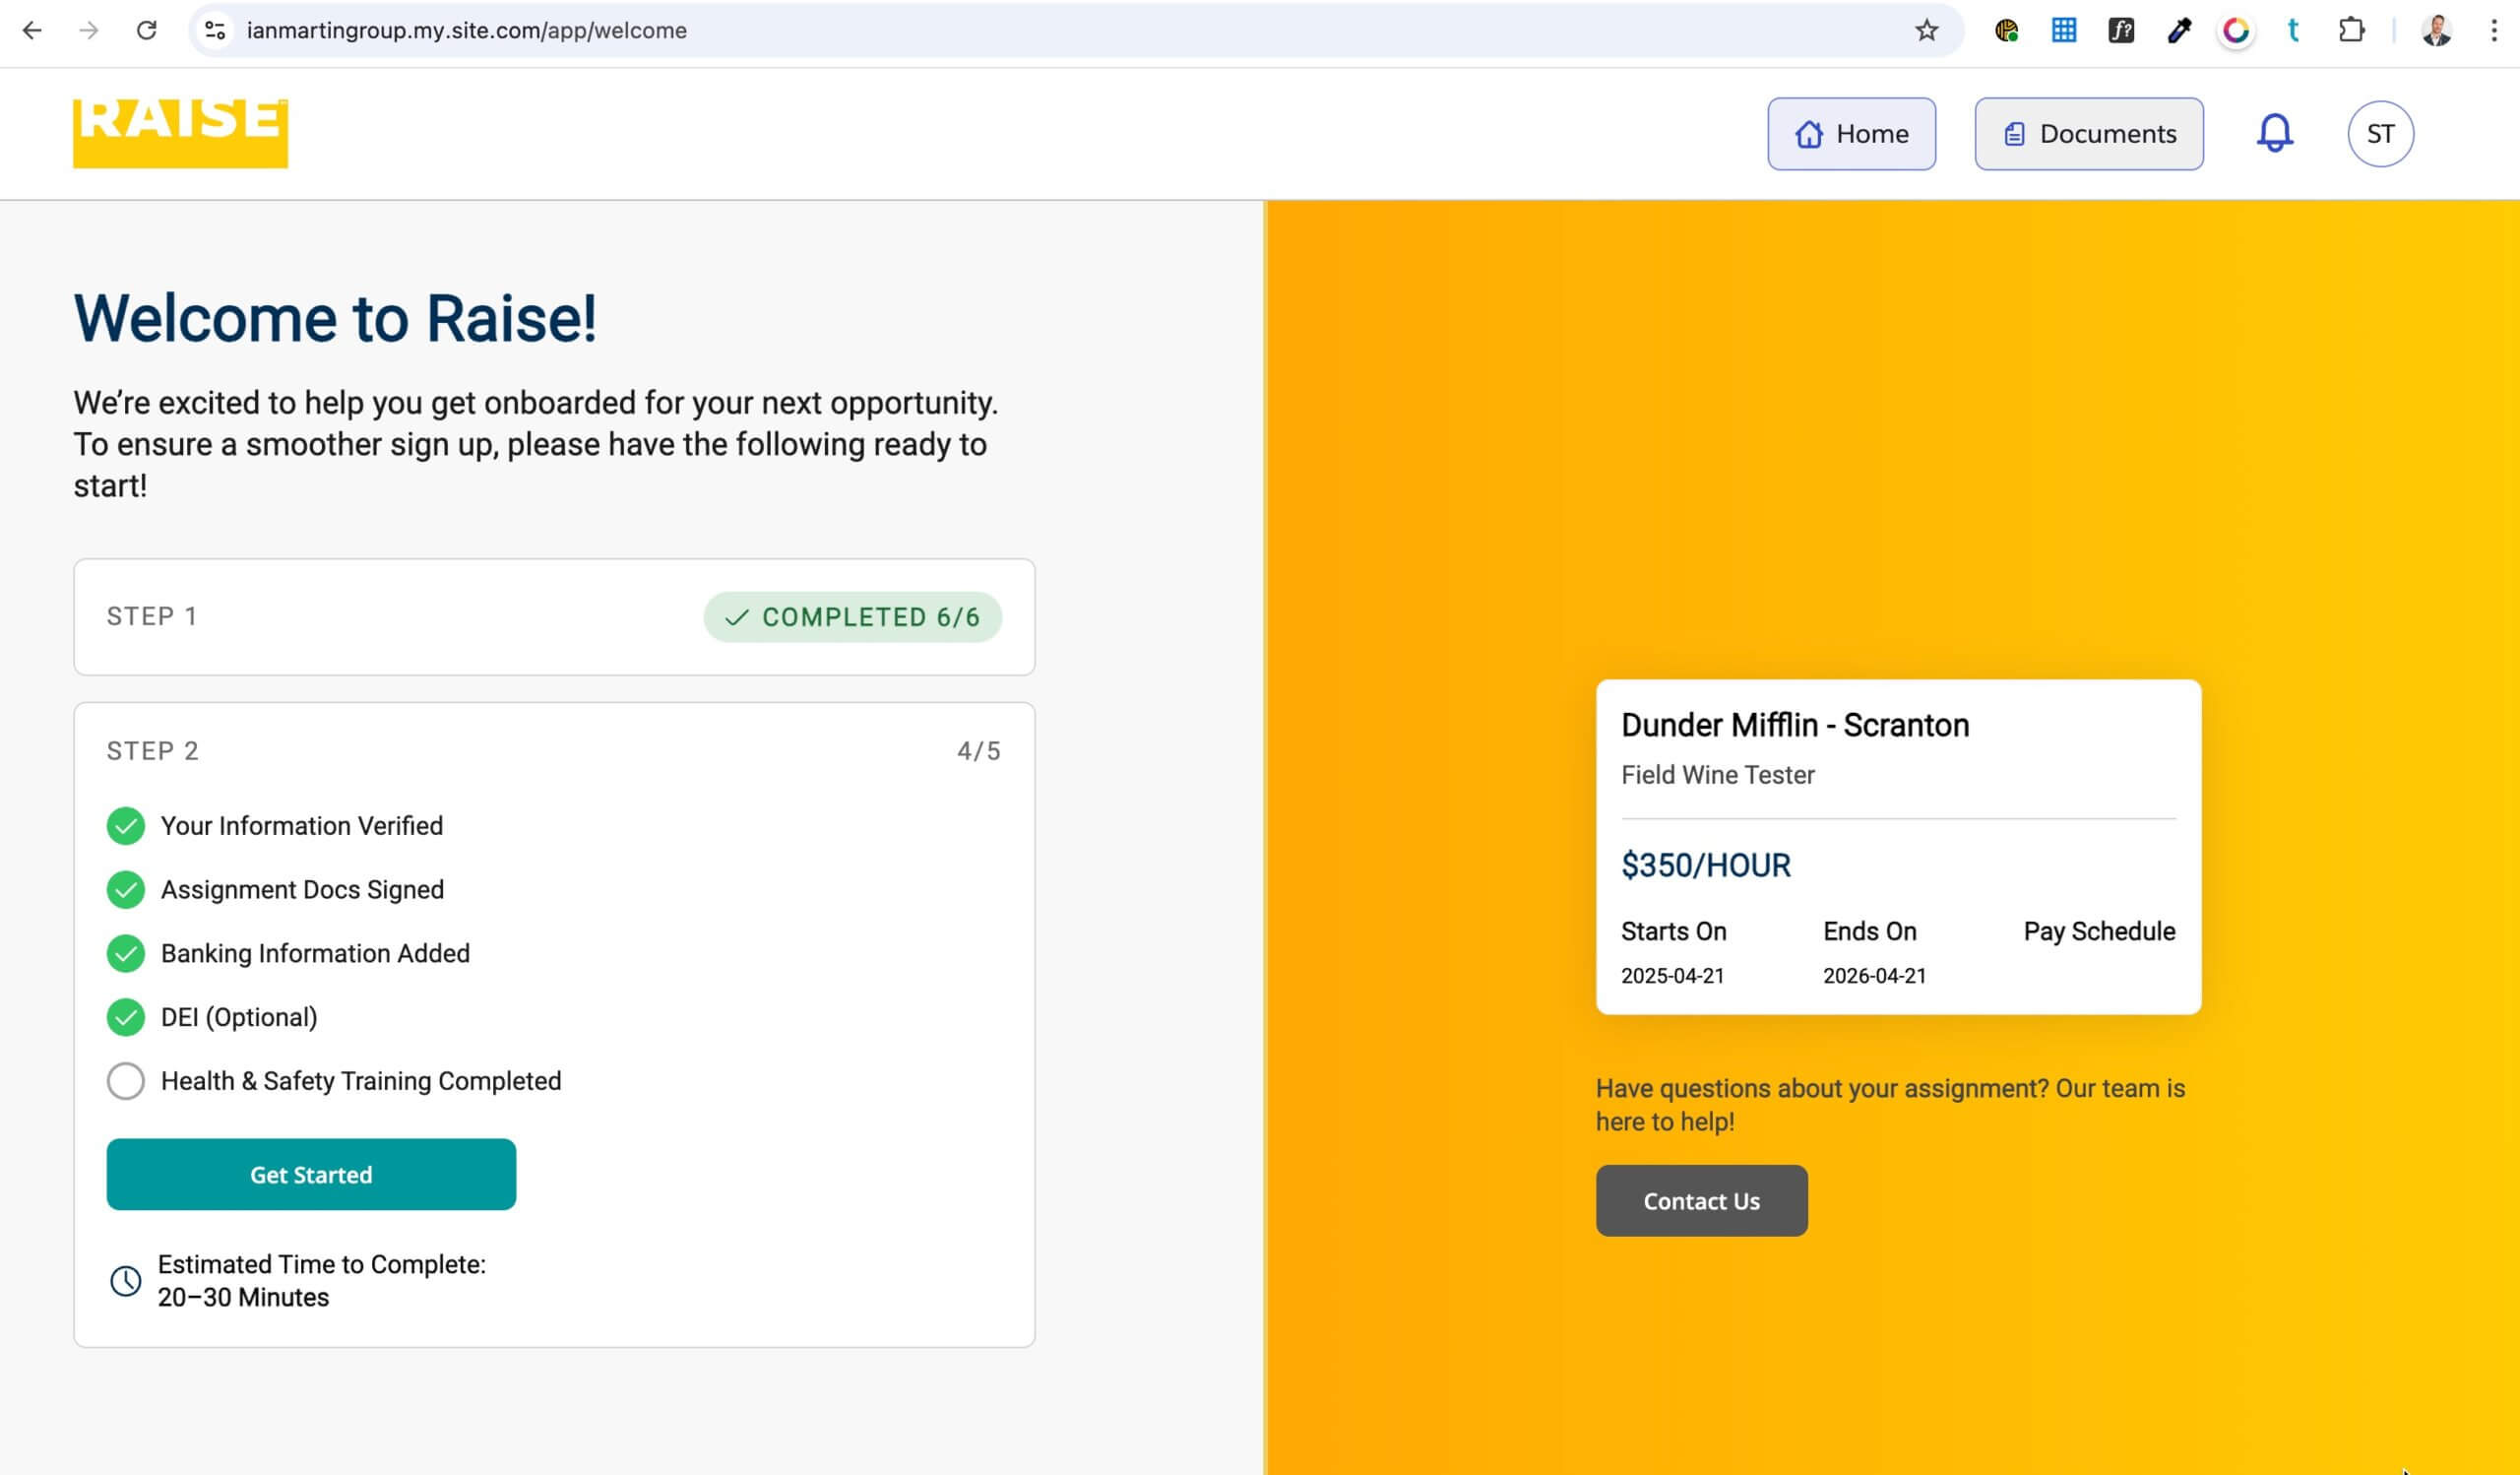Open the ST user avatar menu
This screenshot has width=2520, height=1475.
click(2380, 134)
